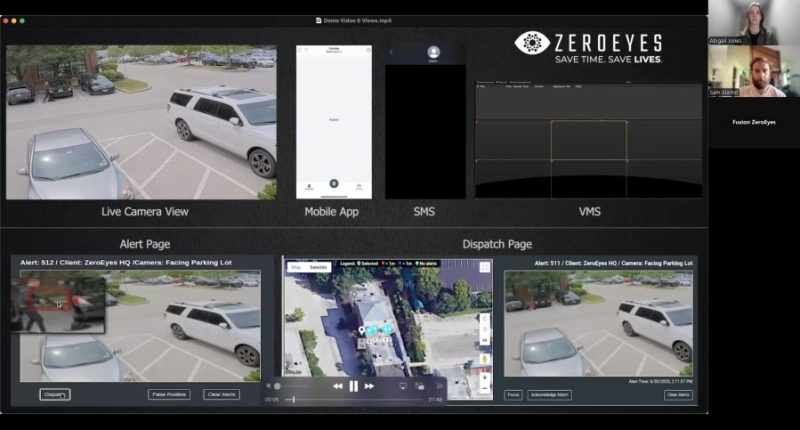Click the ZeroEyes eye logo
The height and width of the screenshot is (430, 800).
pyautogui.click(x=532, y=43)
